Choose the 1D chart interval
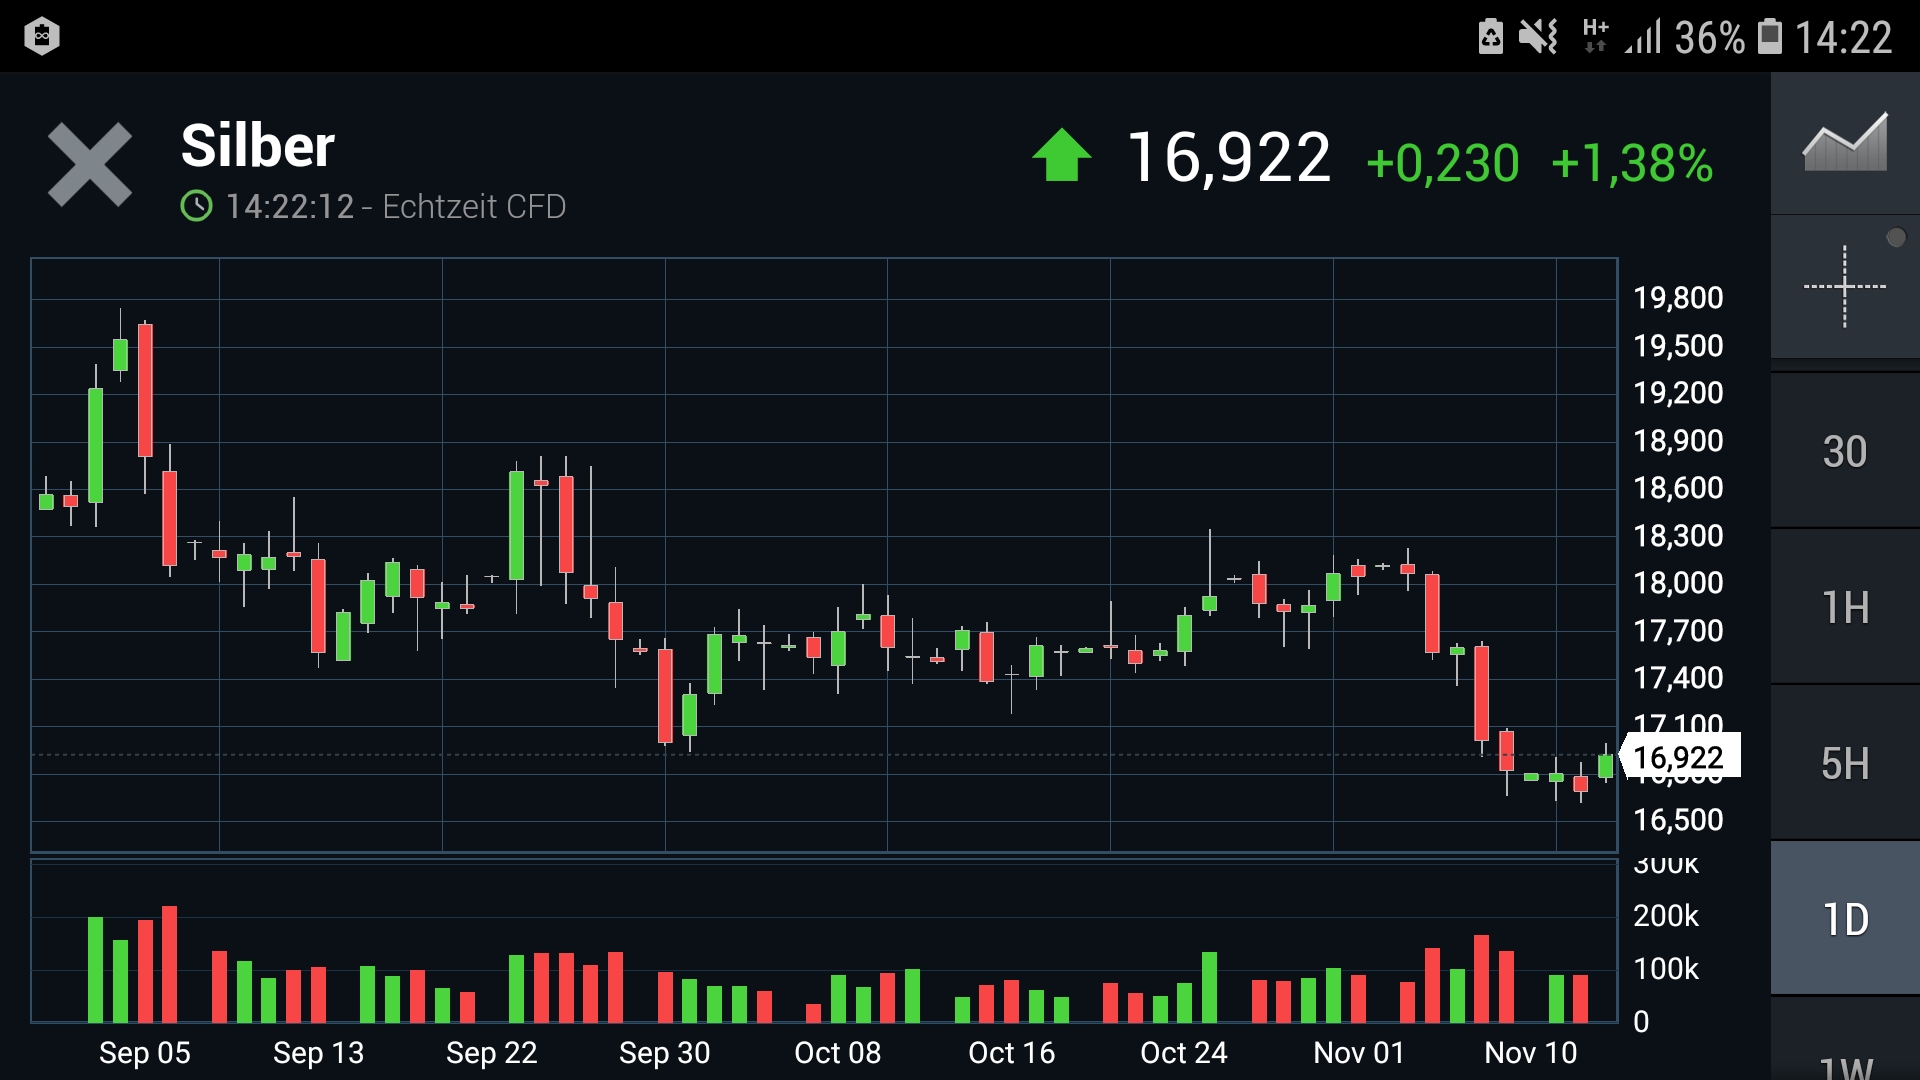Image resolution: width=1920 pixels, height=1080 pixels. pyautogui.click(x=1844, y=920)
